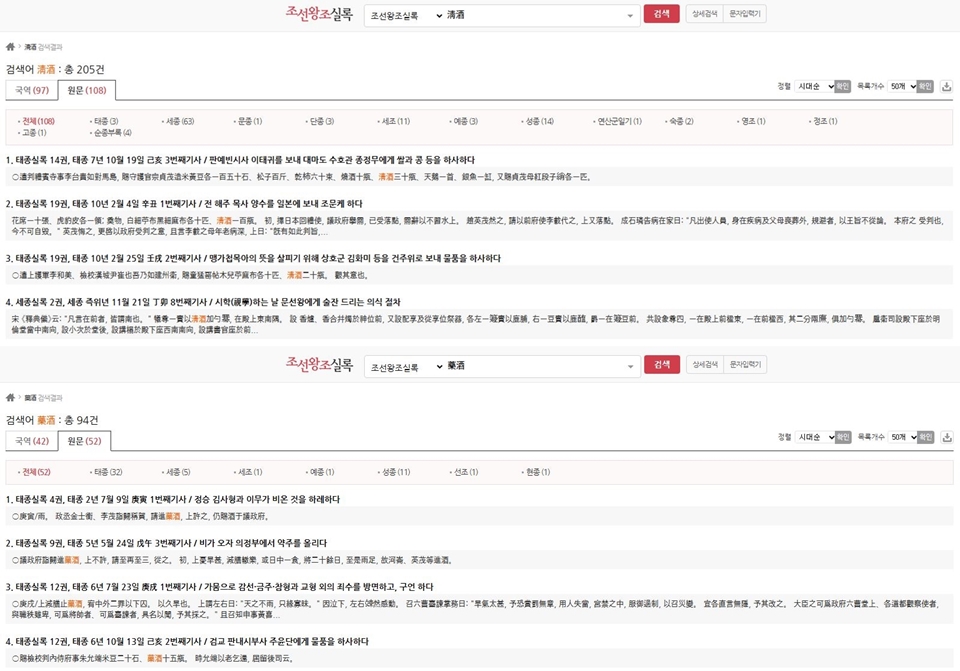Filter 淸酒 results by 세종 (63)

click(x=178, y=121)
